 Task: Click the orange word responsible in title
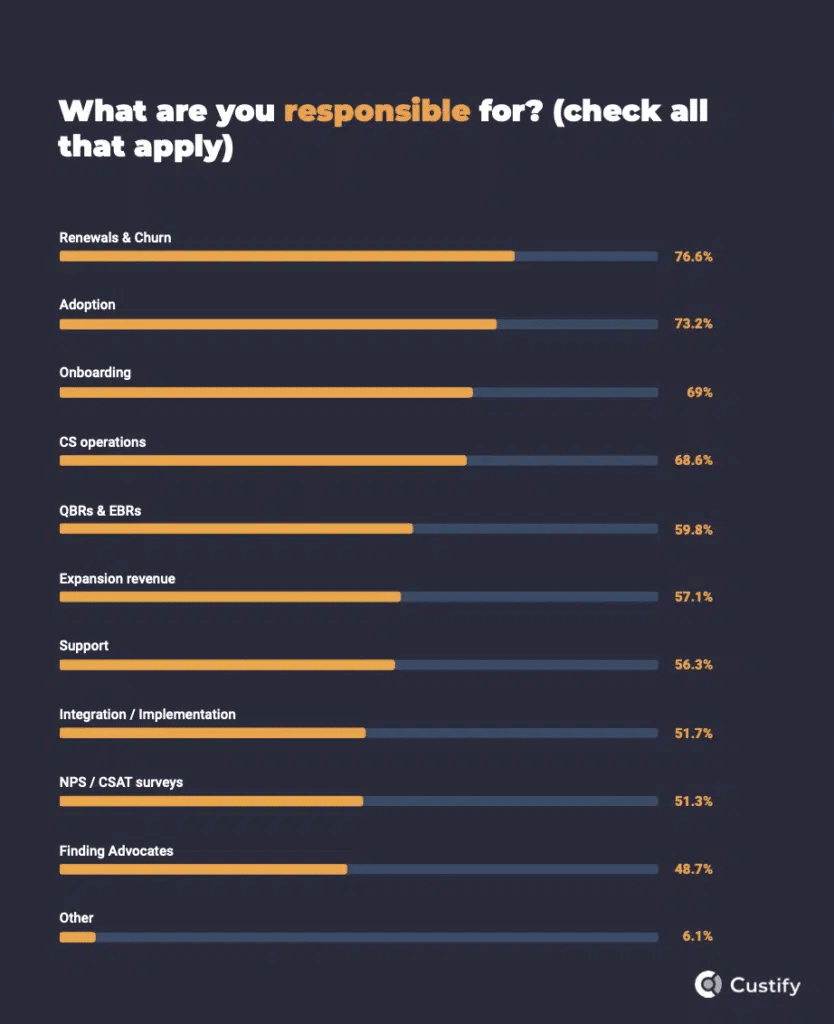tap(377, 111)
